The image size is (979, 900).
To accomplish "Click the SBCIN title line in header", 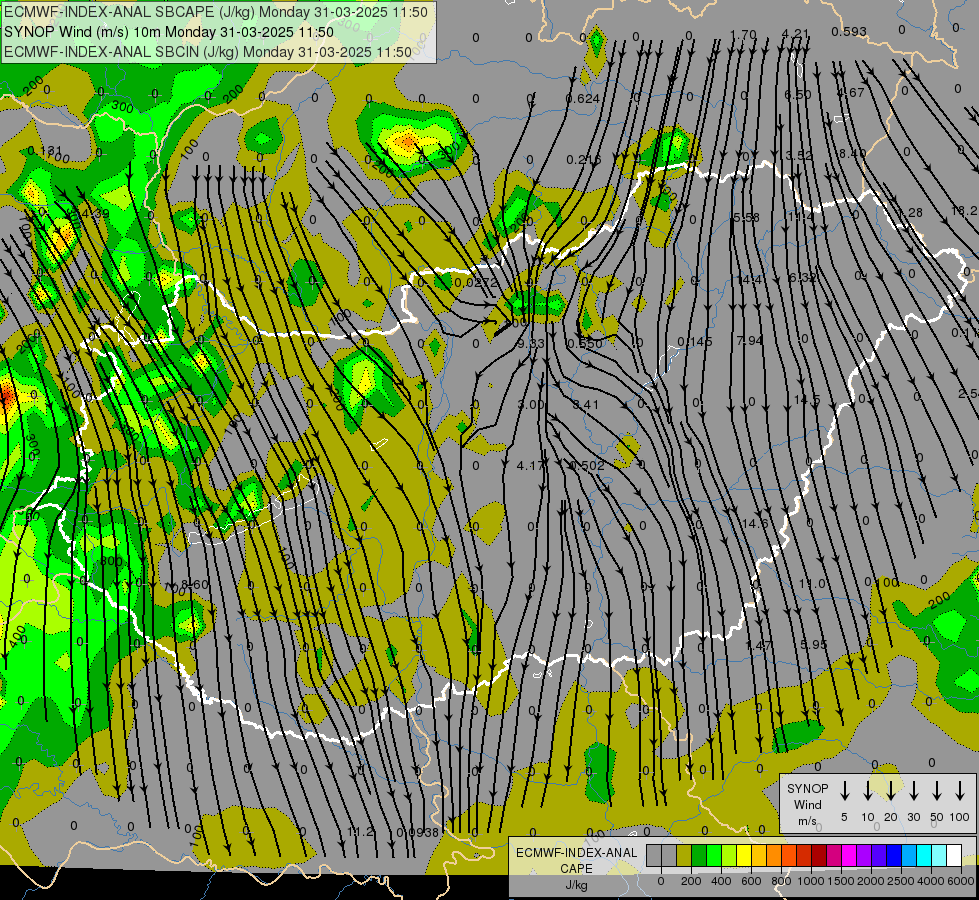I will coord(208,52).
